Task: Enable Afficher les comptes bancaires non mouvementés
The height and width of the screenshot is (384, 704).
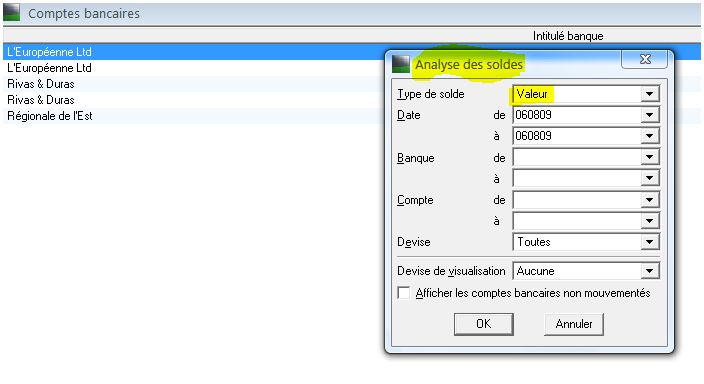Action: tap(404, 293)
